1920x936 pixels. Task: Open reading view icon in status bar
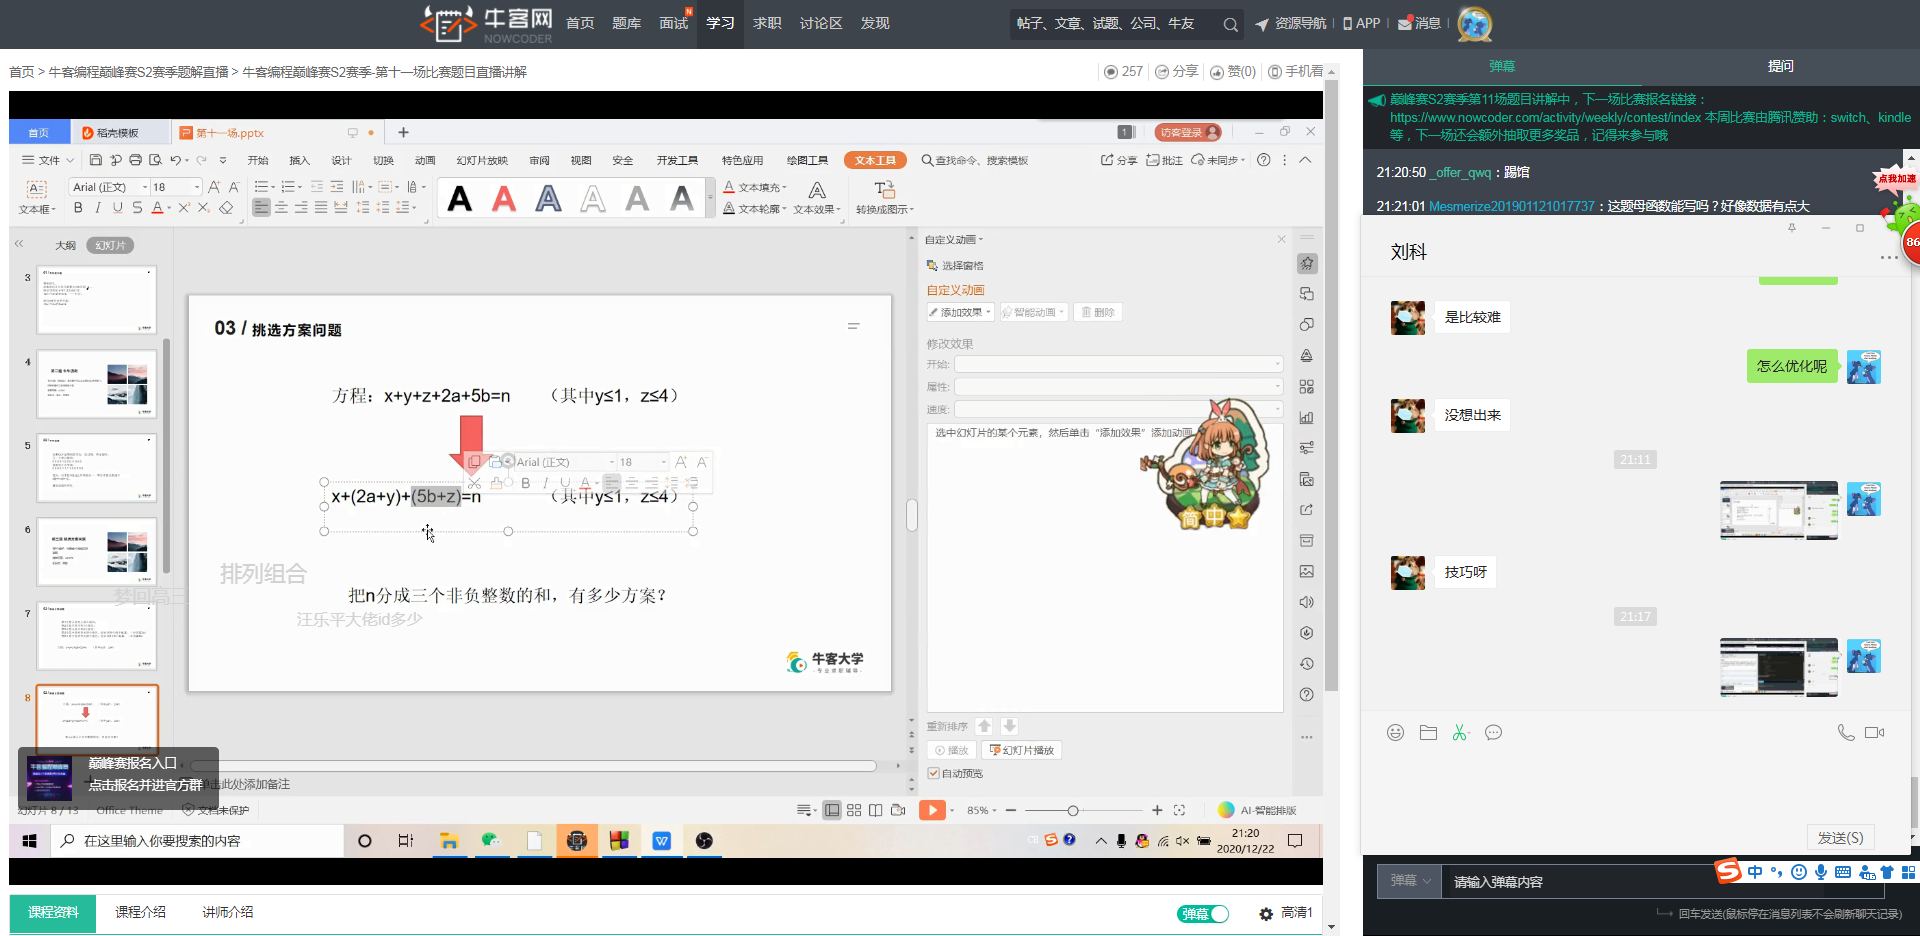tap(876, 810)
